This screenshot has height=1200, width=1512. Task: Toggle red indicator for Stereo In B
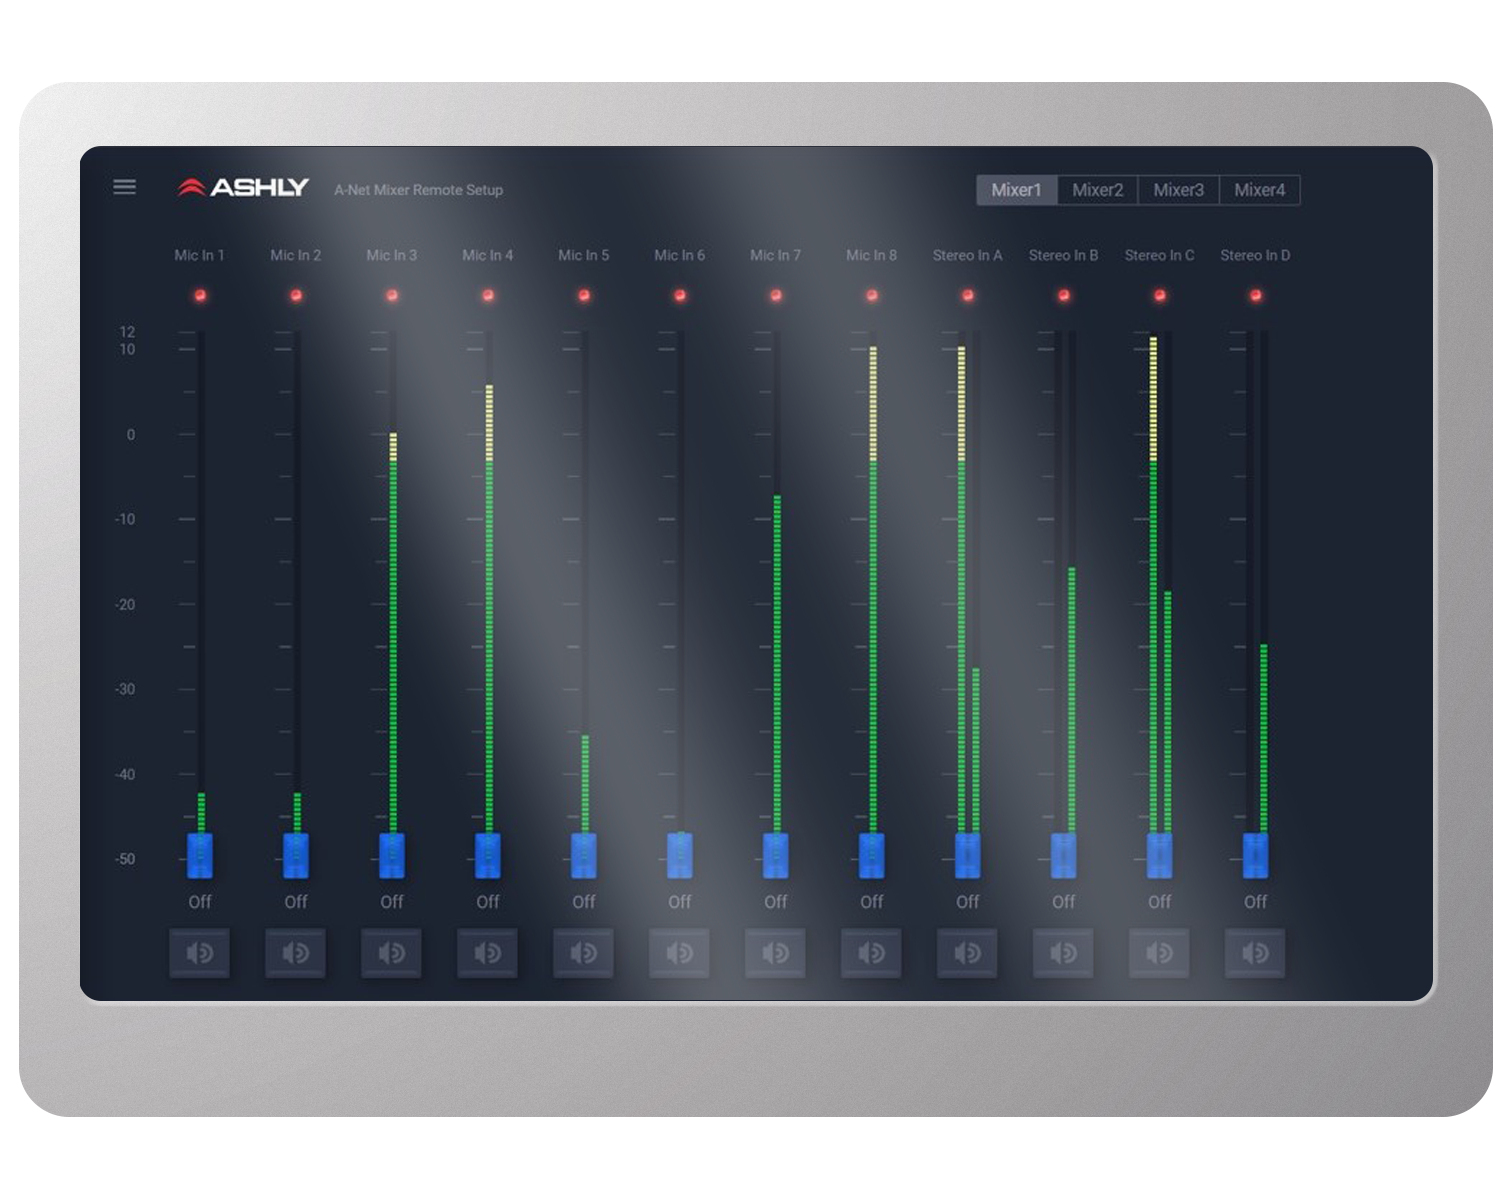(1064, 295)
